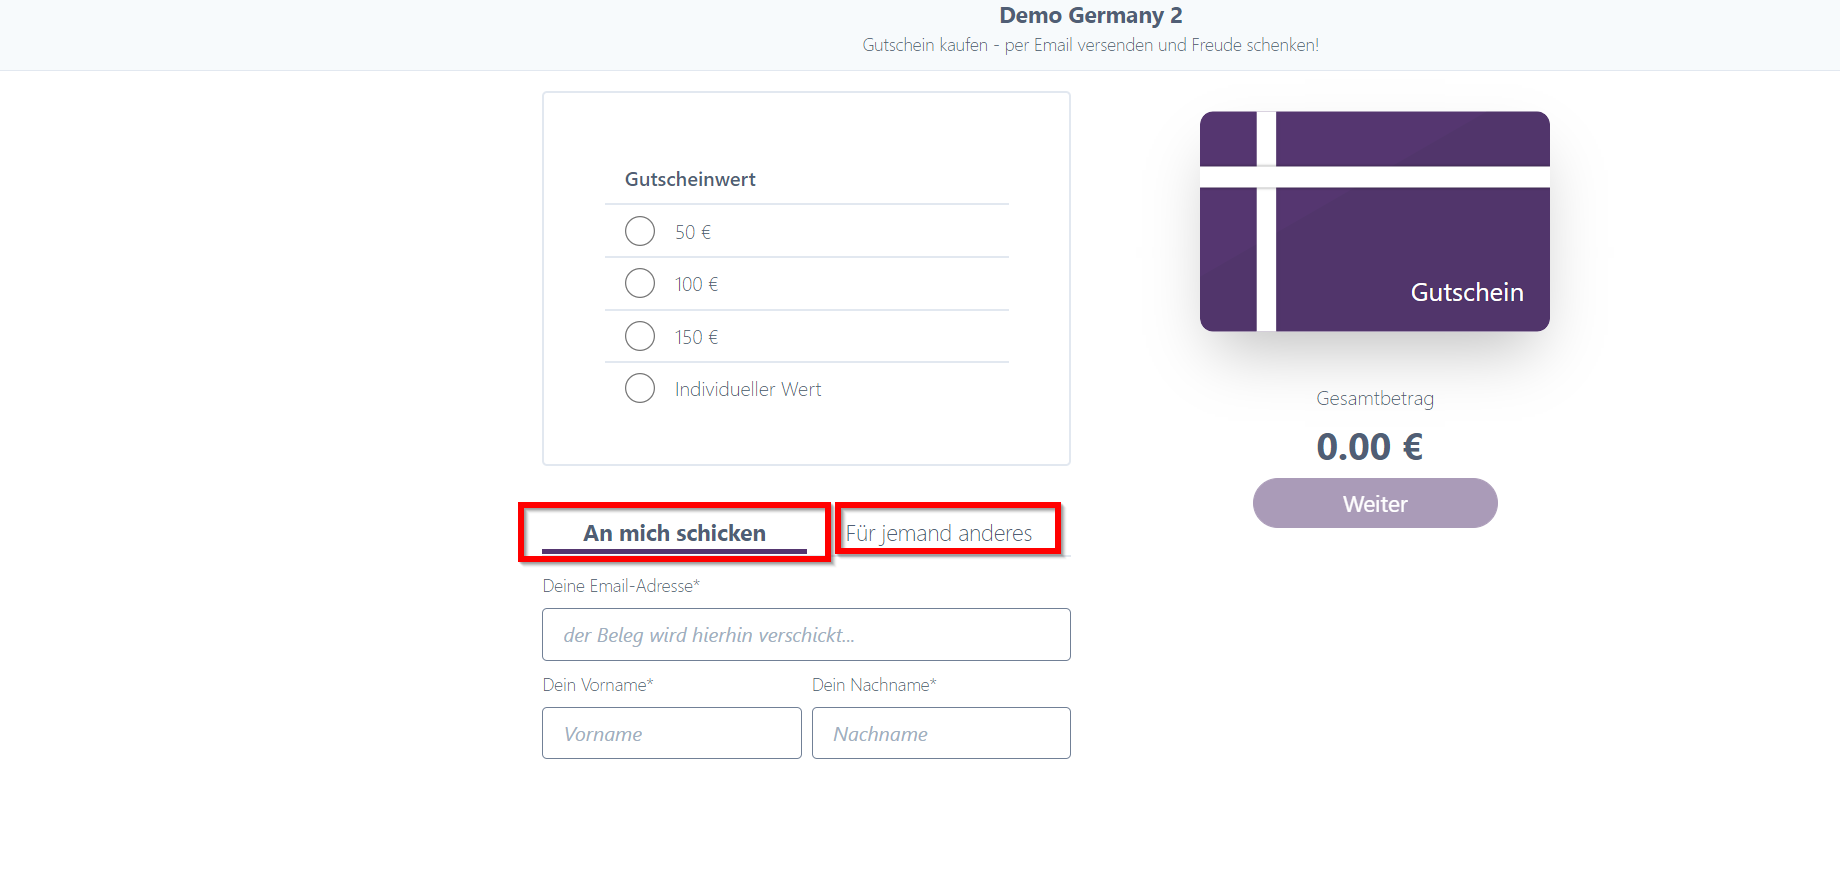Click the Gutscheinwert section heading
The image size is (1840, 879).
pos(690,180)
